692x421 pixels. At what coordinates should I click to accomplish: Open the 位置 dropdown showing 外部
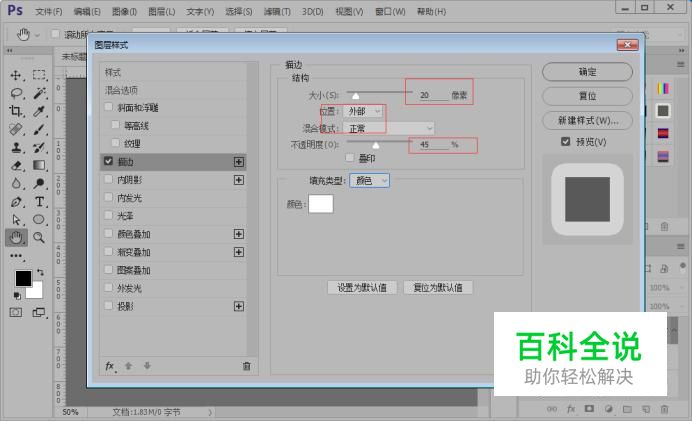coord(362,111)
